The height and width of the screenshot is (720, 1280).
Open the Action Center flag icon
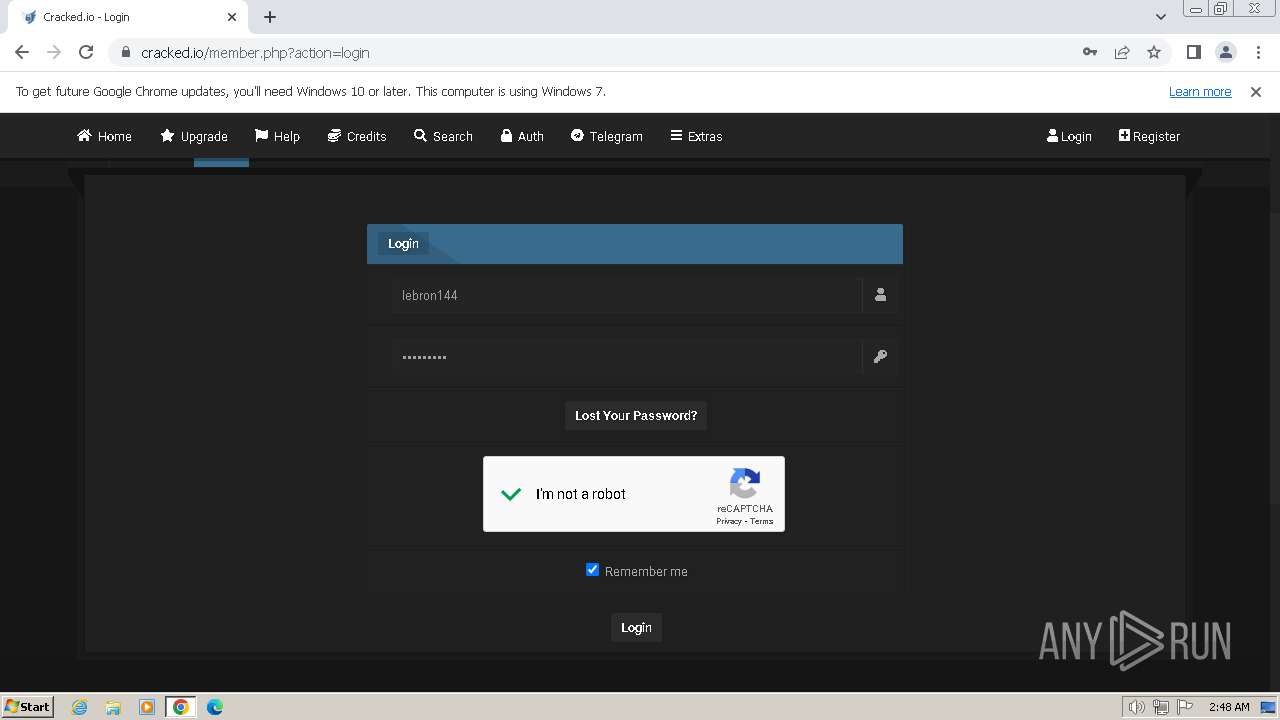[x=1185, y=707]
